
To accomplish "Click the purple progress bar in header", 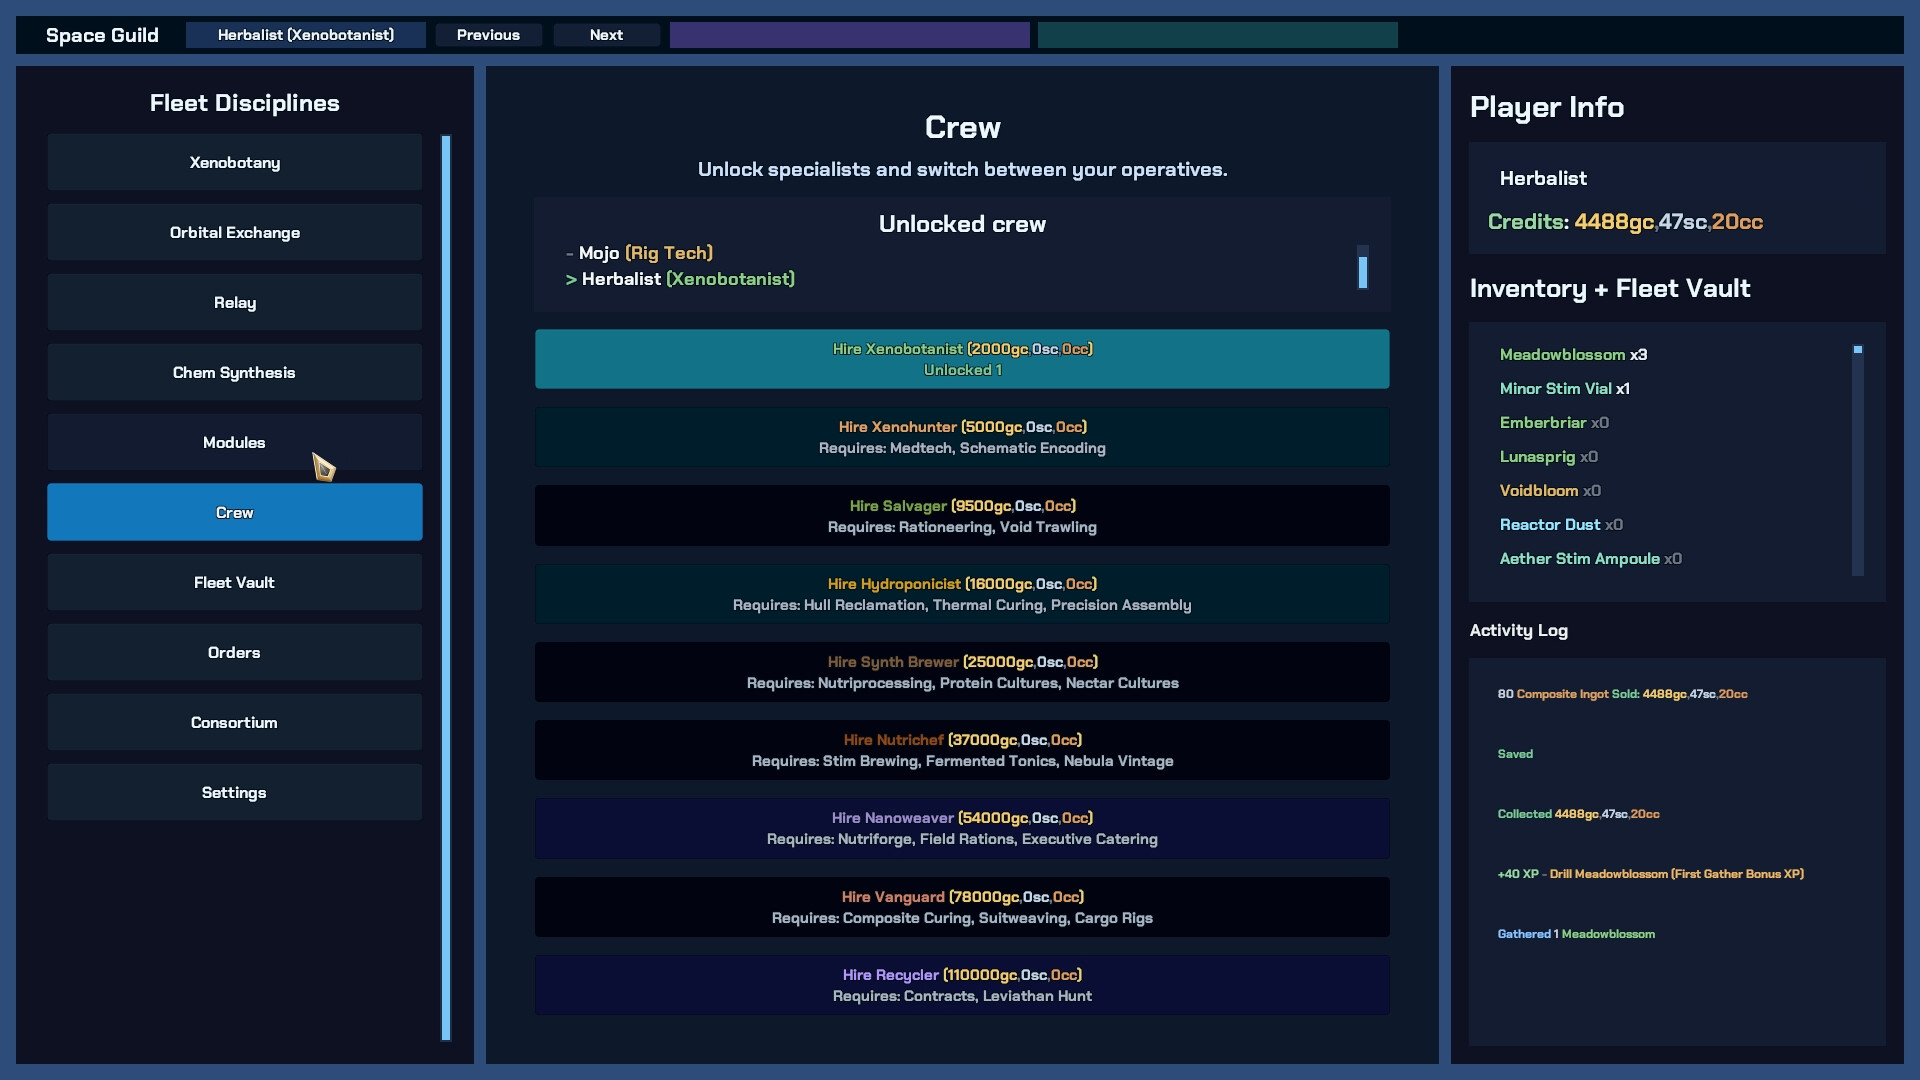I will coord(849,35).
